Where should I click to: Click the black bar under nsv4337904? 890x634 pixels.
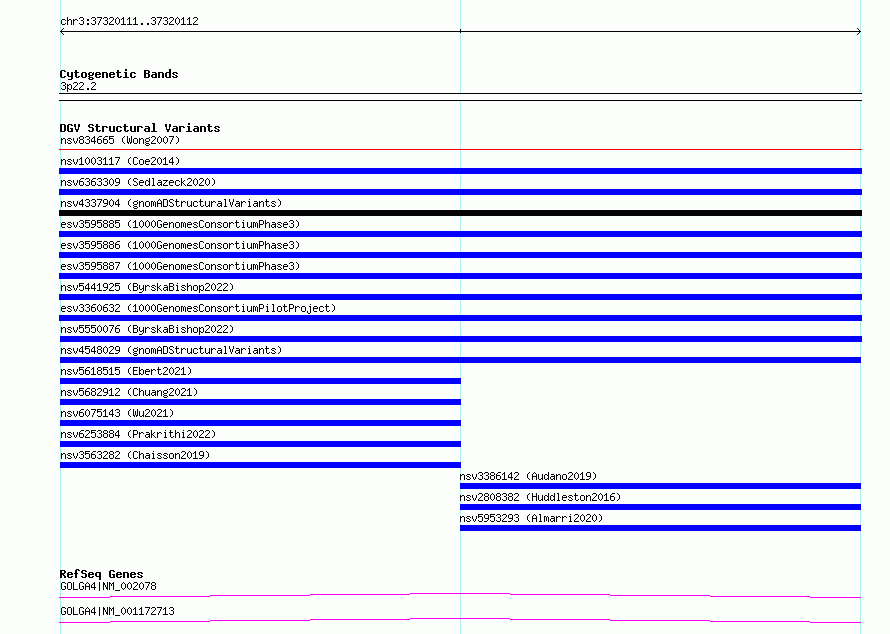coord(460,213)
